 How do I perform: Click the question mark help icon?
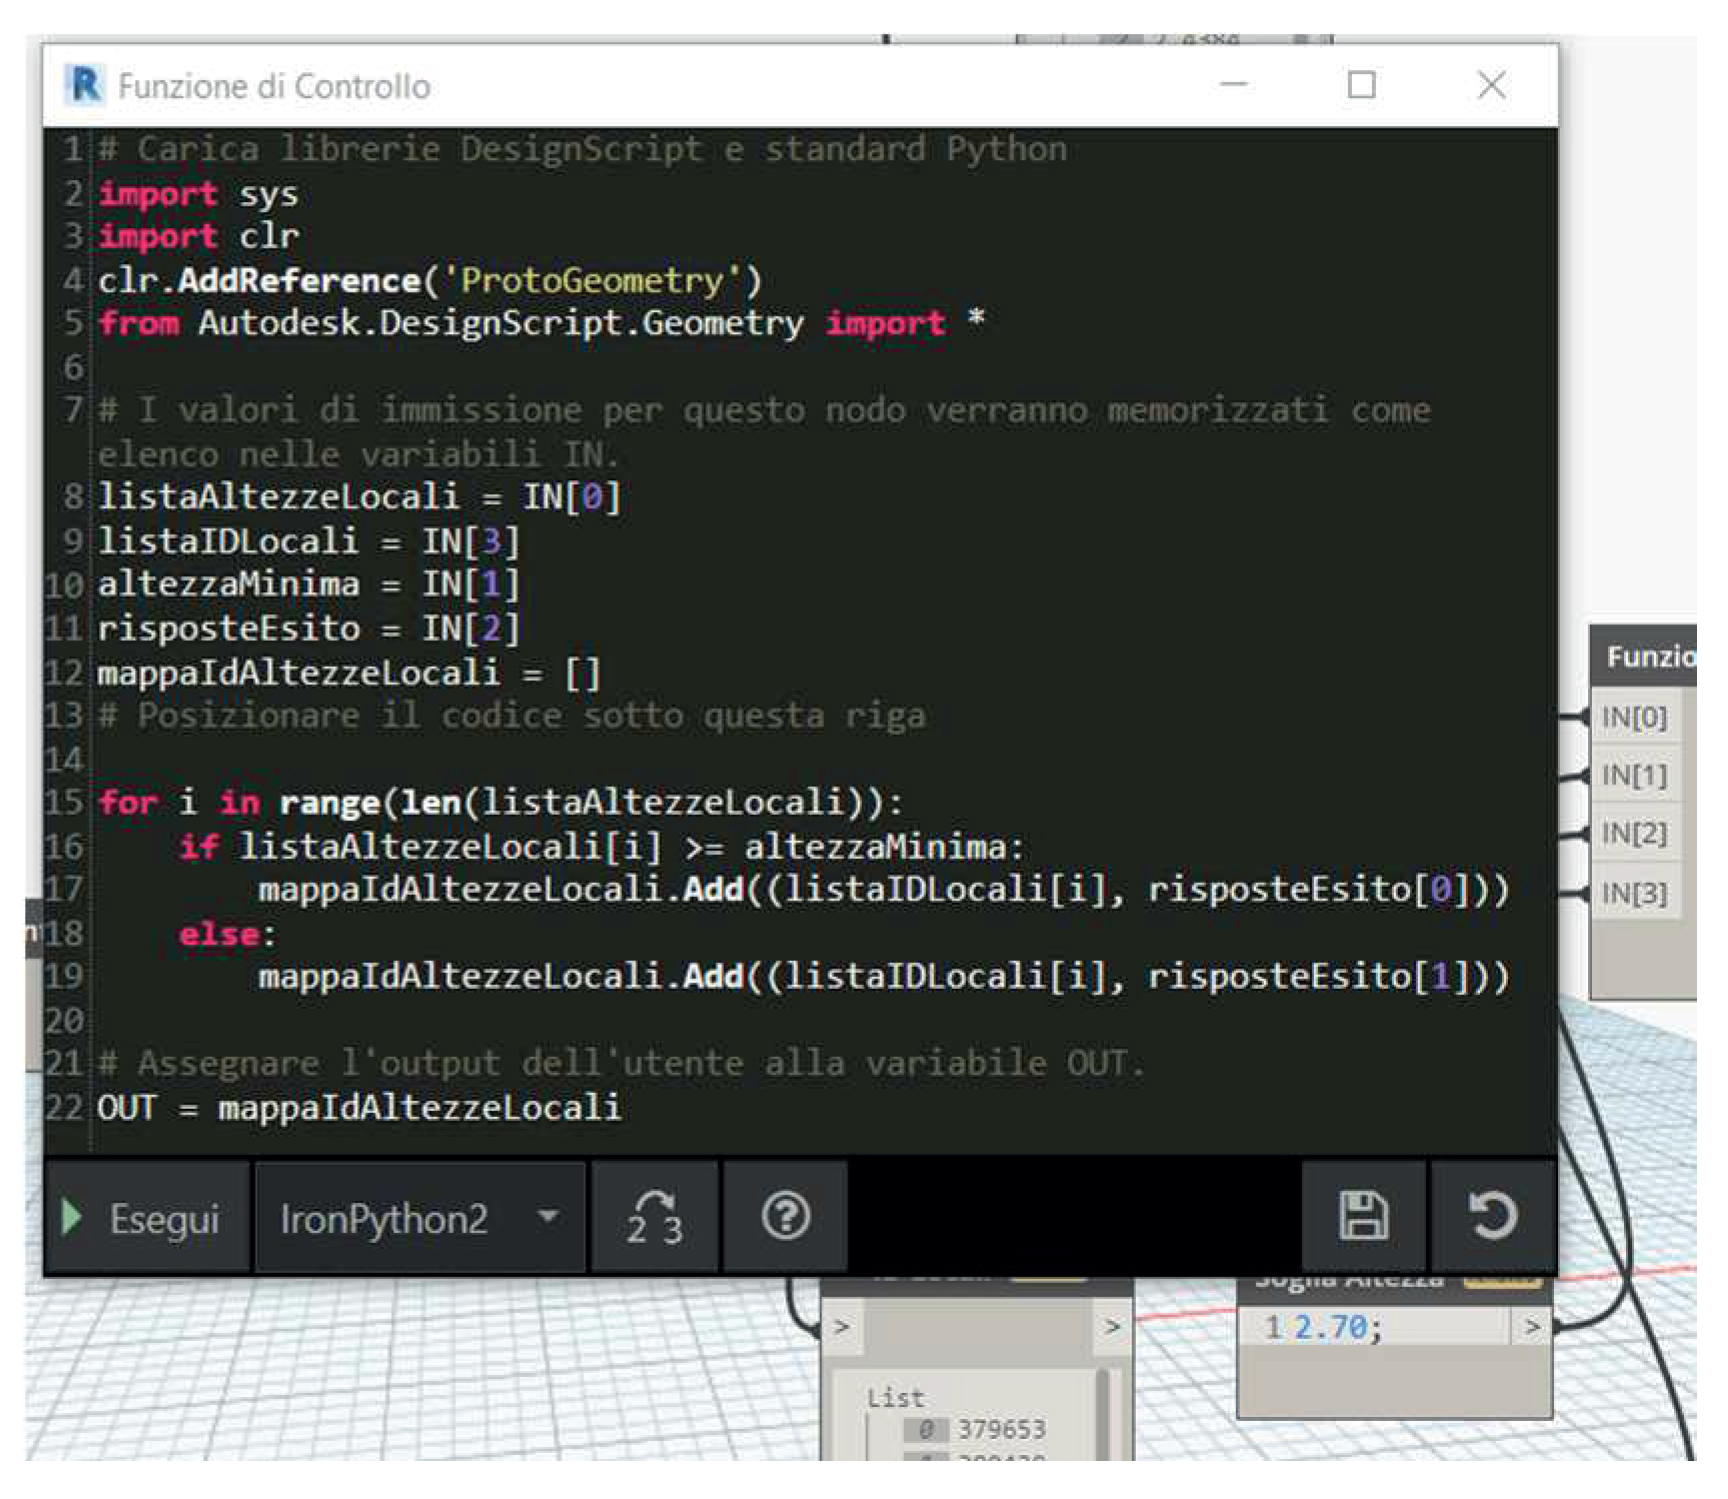[785, 1218]
